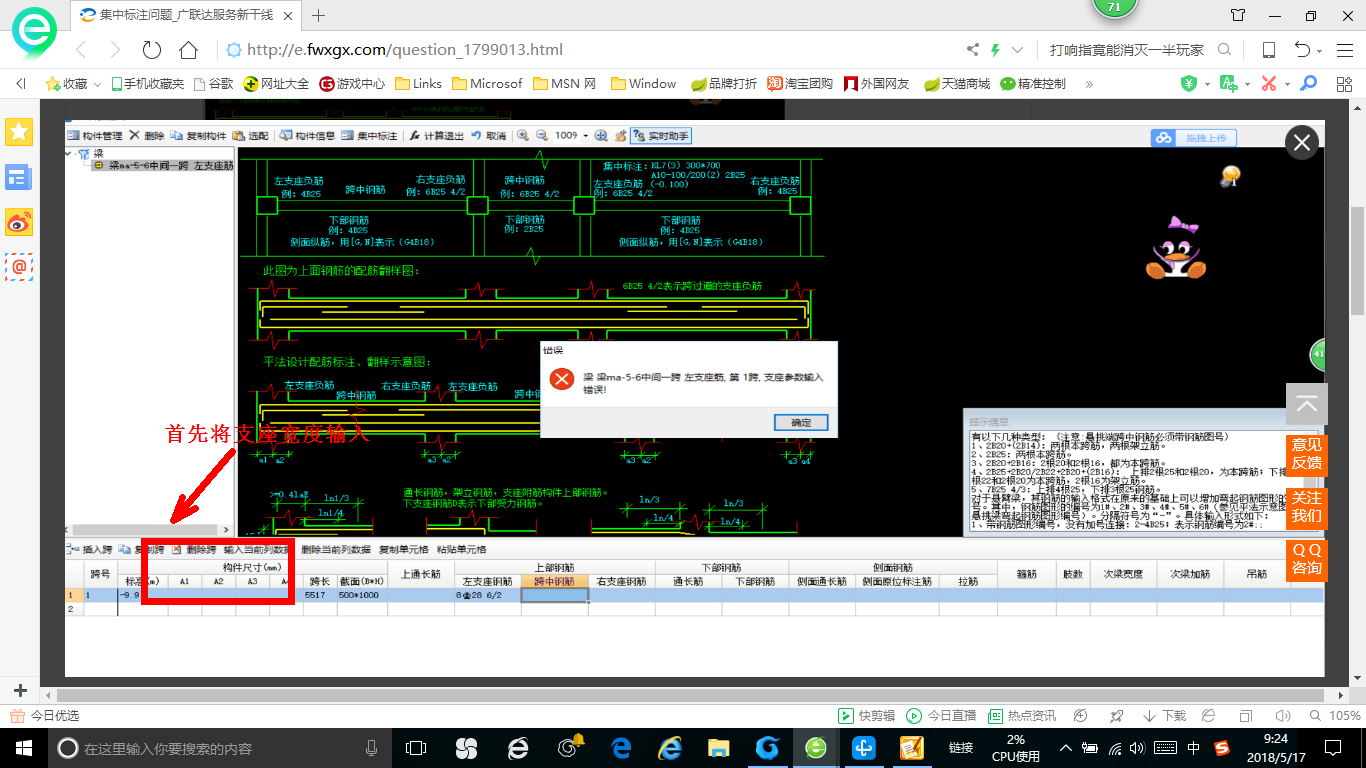Click the QQ咨询 consult button

pos(1306,559)
